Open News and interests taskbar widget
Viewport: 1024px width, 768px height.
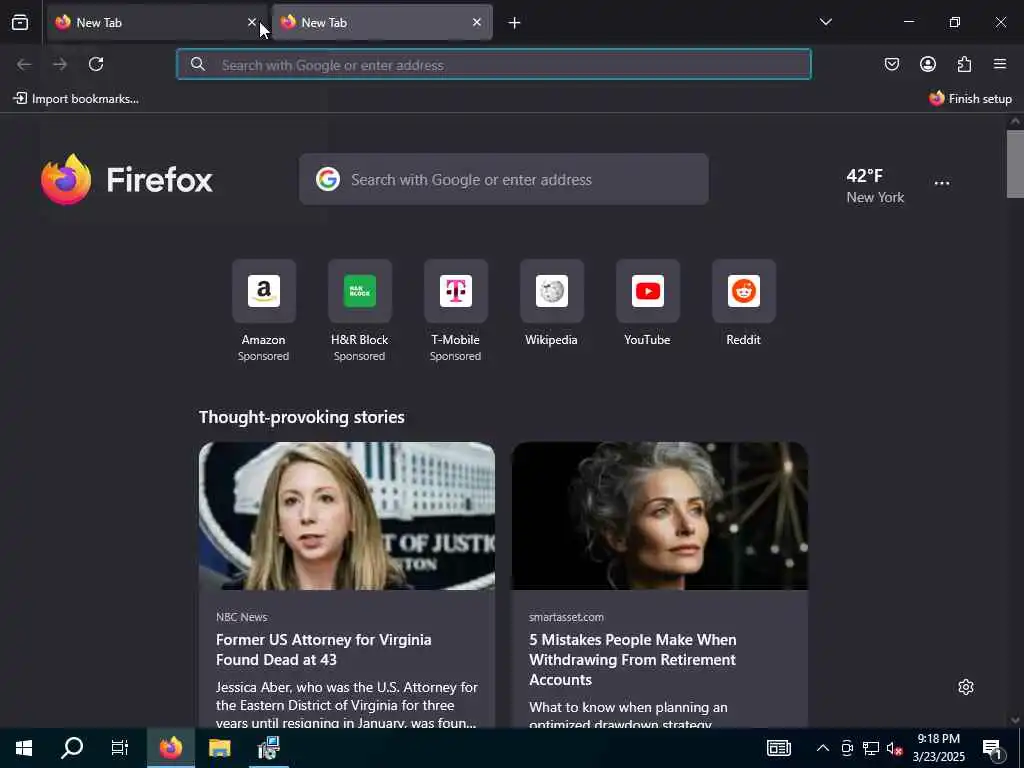tap(778, 748)
